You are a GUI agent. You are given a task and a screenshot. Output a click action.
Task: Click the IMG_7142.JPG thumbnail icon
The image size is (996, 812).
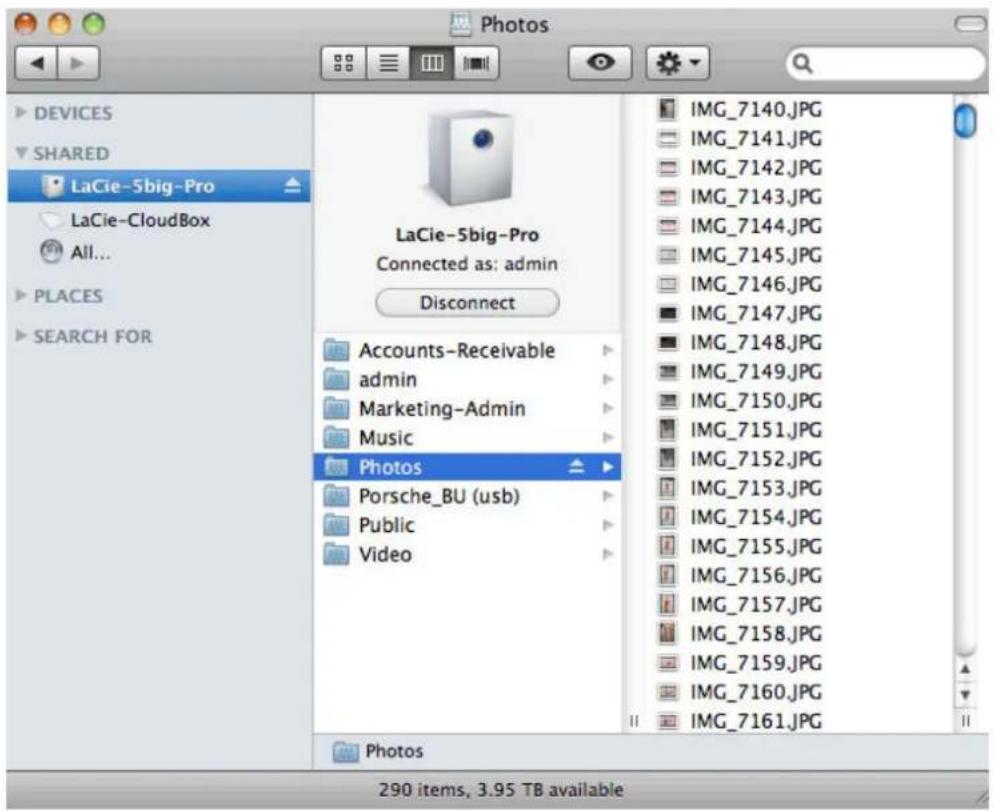click(x=668, y=168)
